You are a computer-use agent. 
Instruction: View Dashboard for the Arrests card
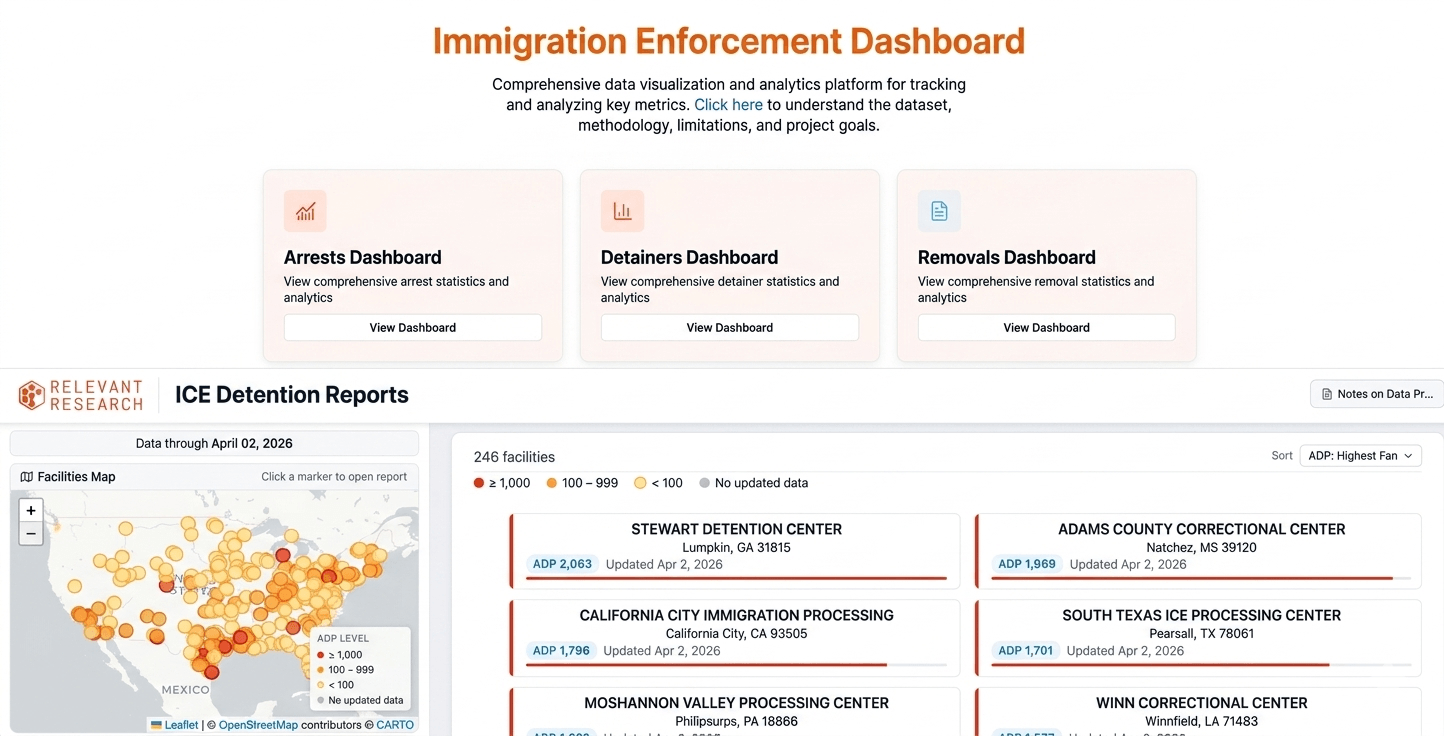pyautogui.click(x=413, y=328)
